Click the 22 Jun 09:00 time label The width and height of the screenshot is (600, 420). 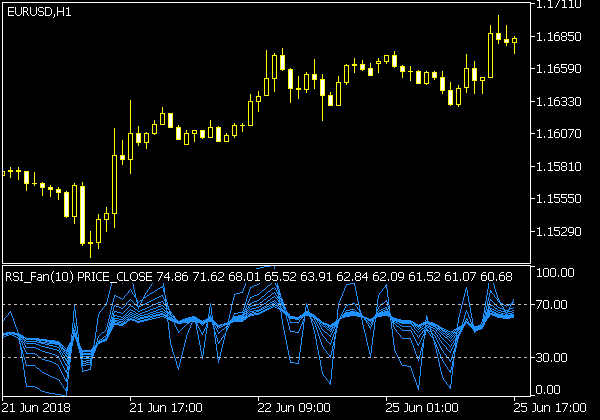pyautogui.click(x=294, y=408)
